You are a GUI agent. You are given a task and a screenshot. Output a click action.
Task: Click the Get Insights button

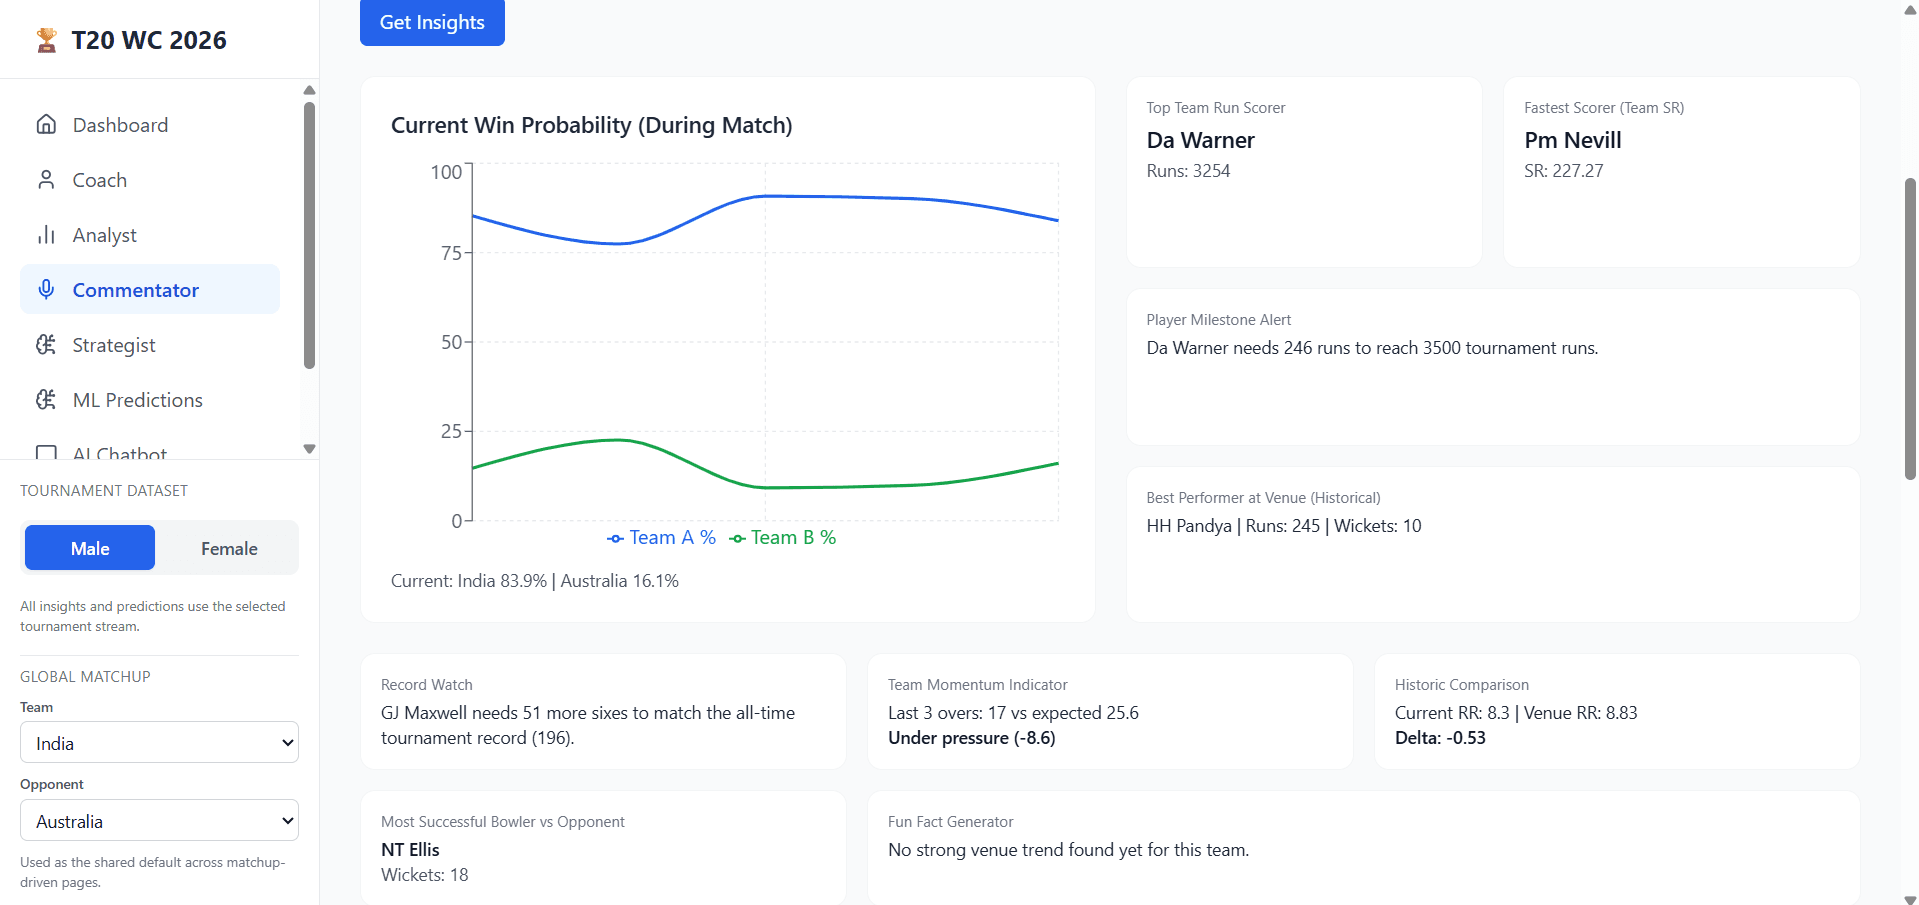pos(432,22)
